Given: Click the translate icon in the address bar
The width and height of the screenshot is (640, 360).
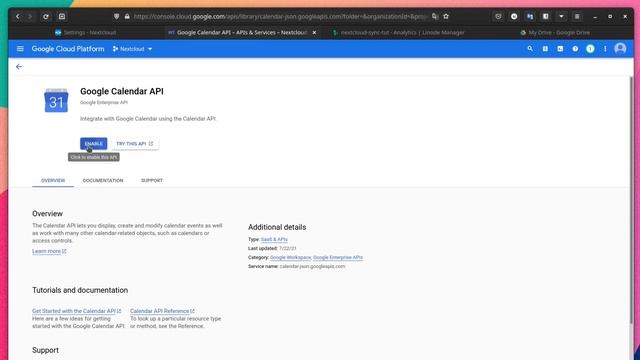Looking at the screenshot, I should click(x=435, y=16).
